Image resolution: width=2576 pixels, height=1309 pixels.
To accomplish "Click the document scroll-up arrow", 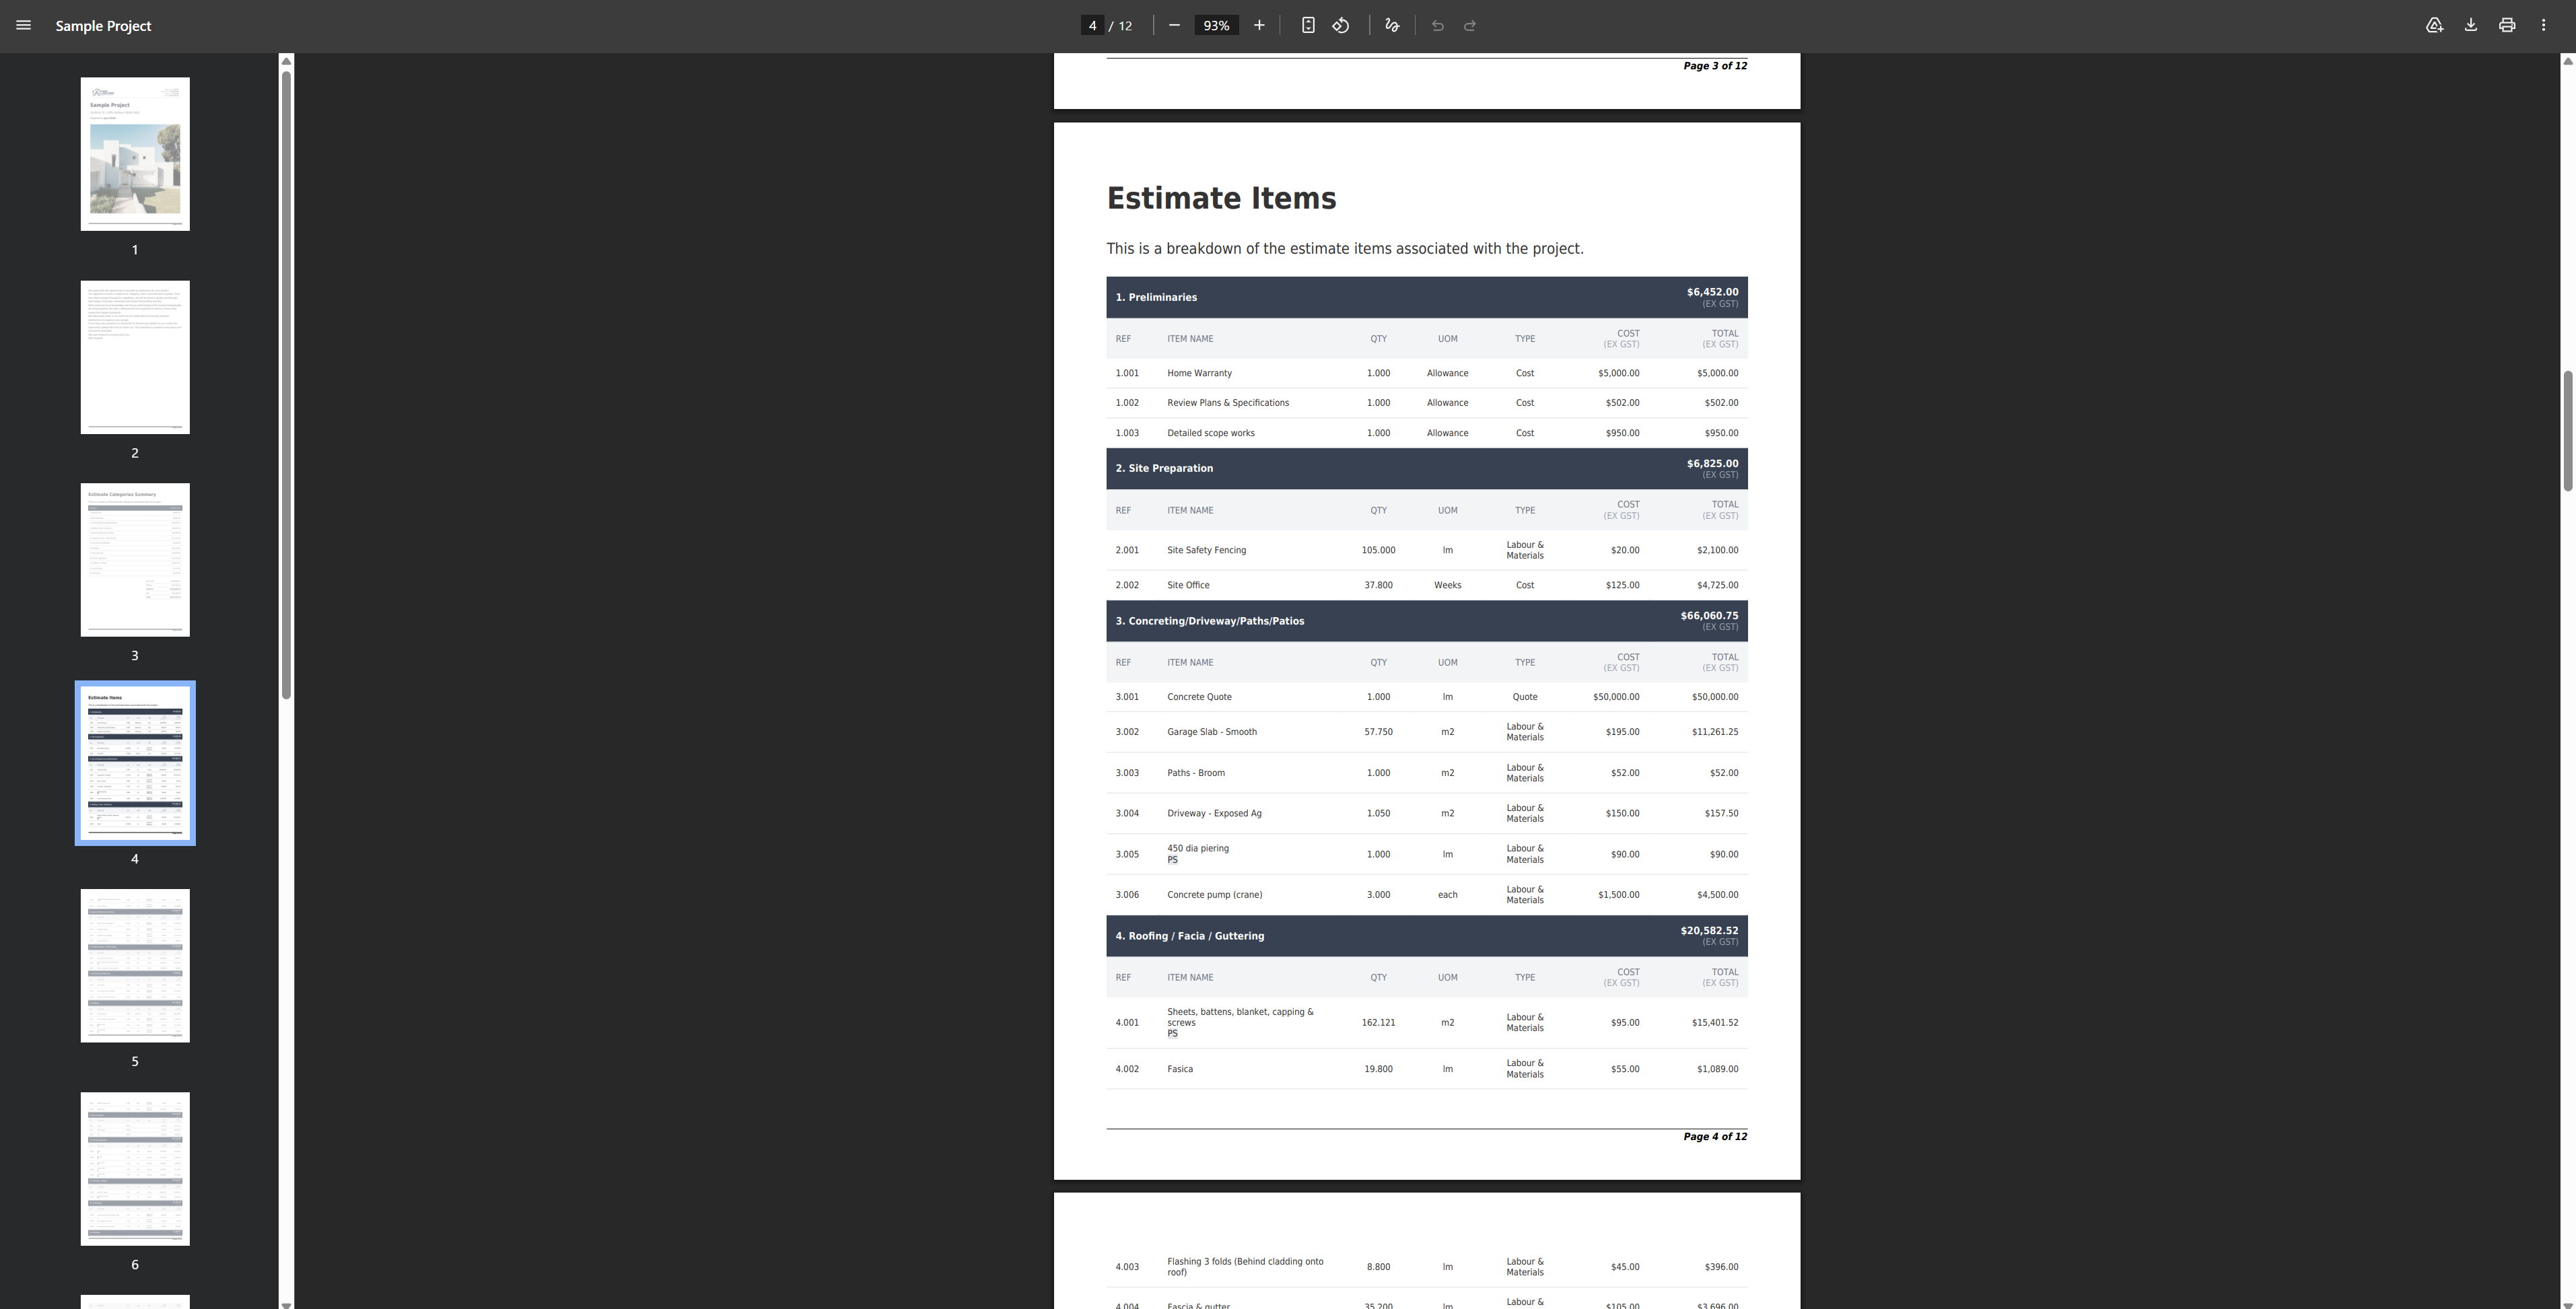I will [2567, 61].
